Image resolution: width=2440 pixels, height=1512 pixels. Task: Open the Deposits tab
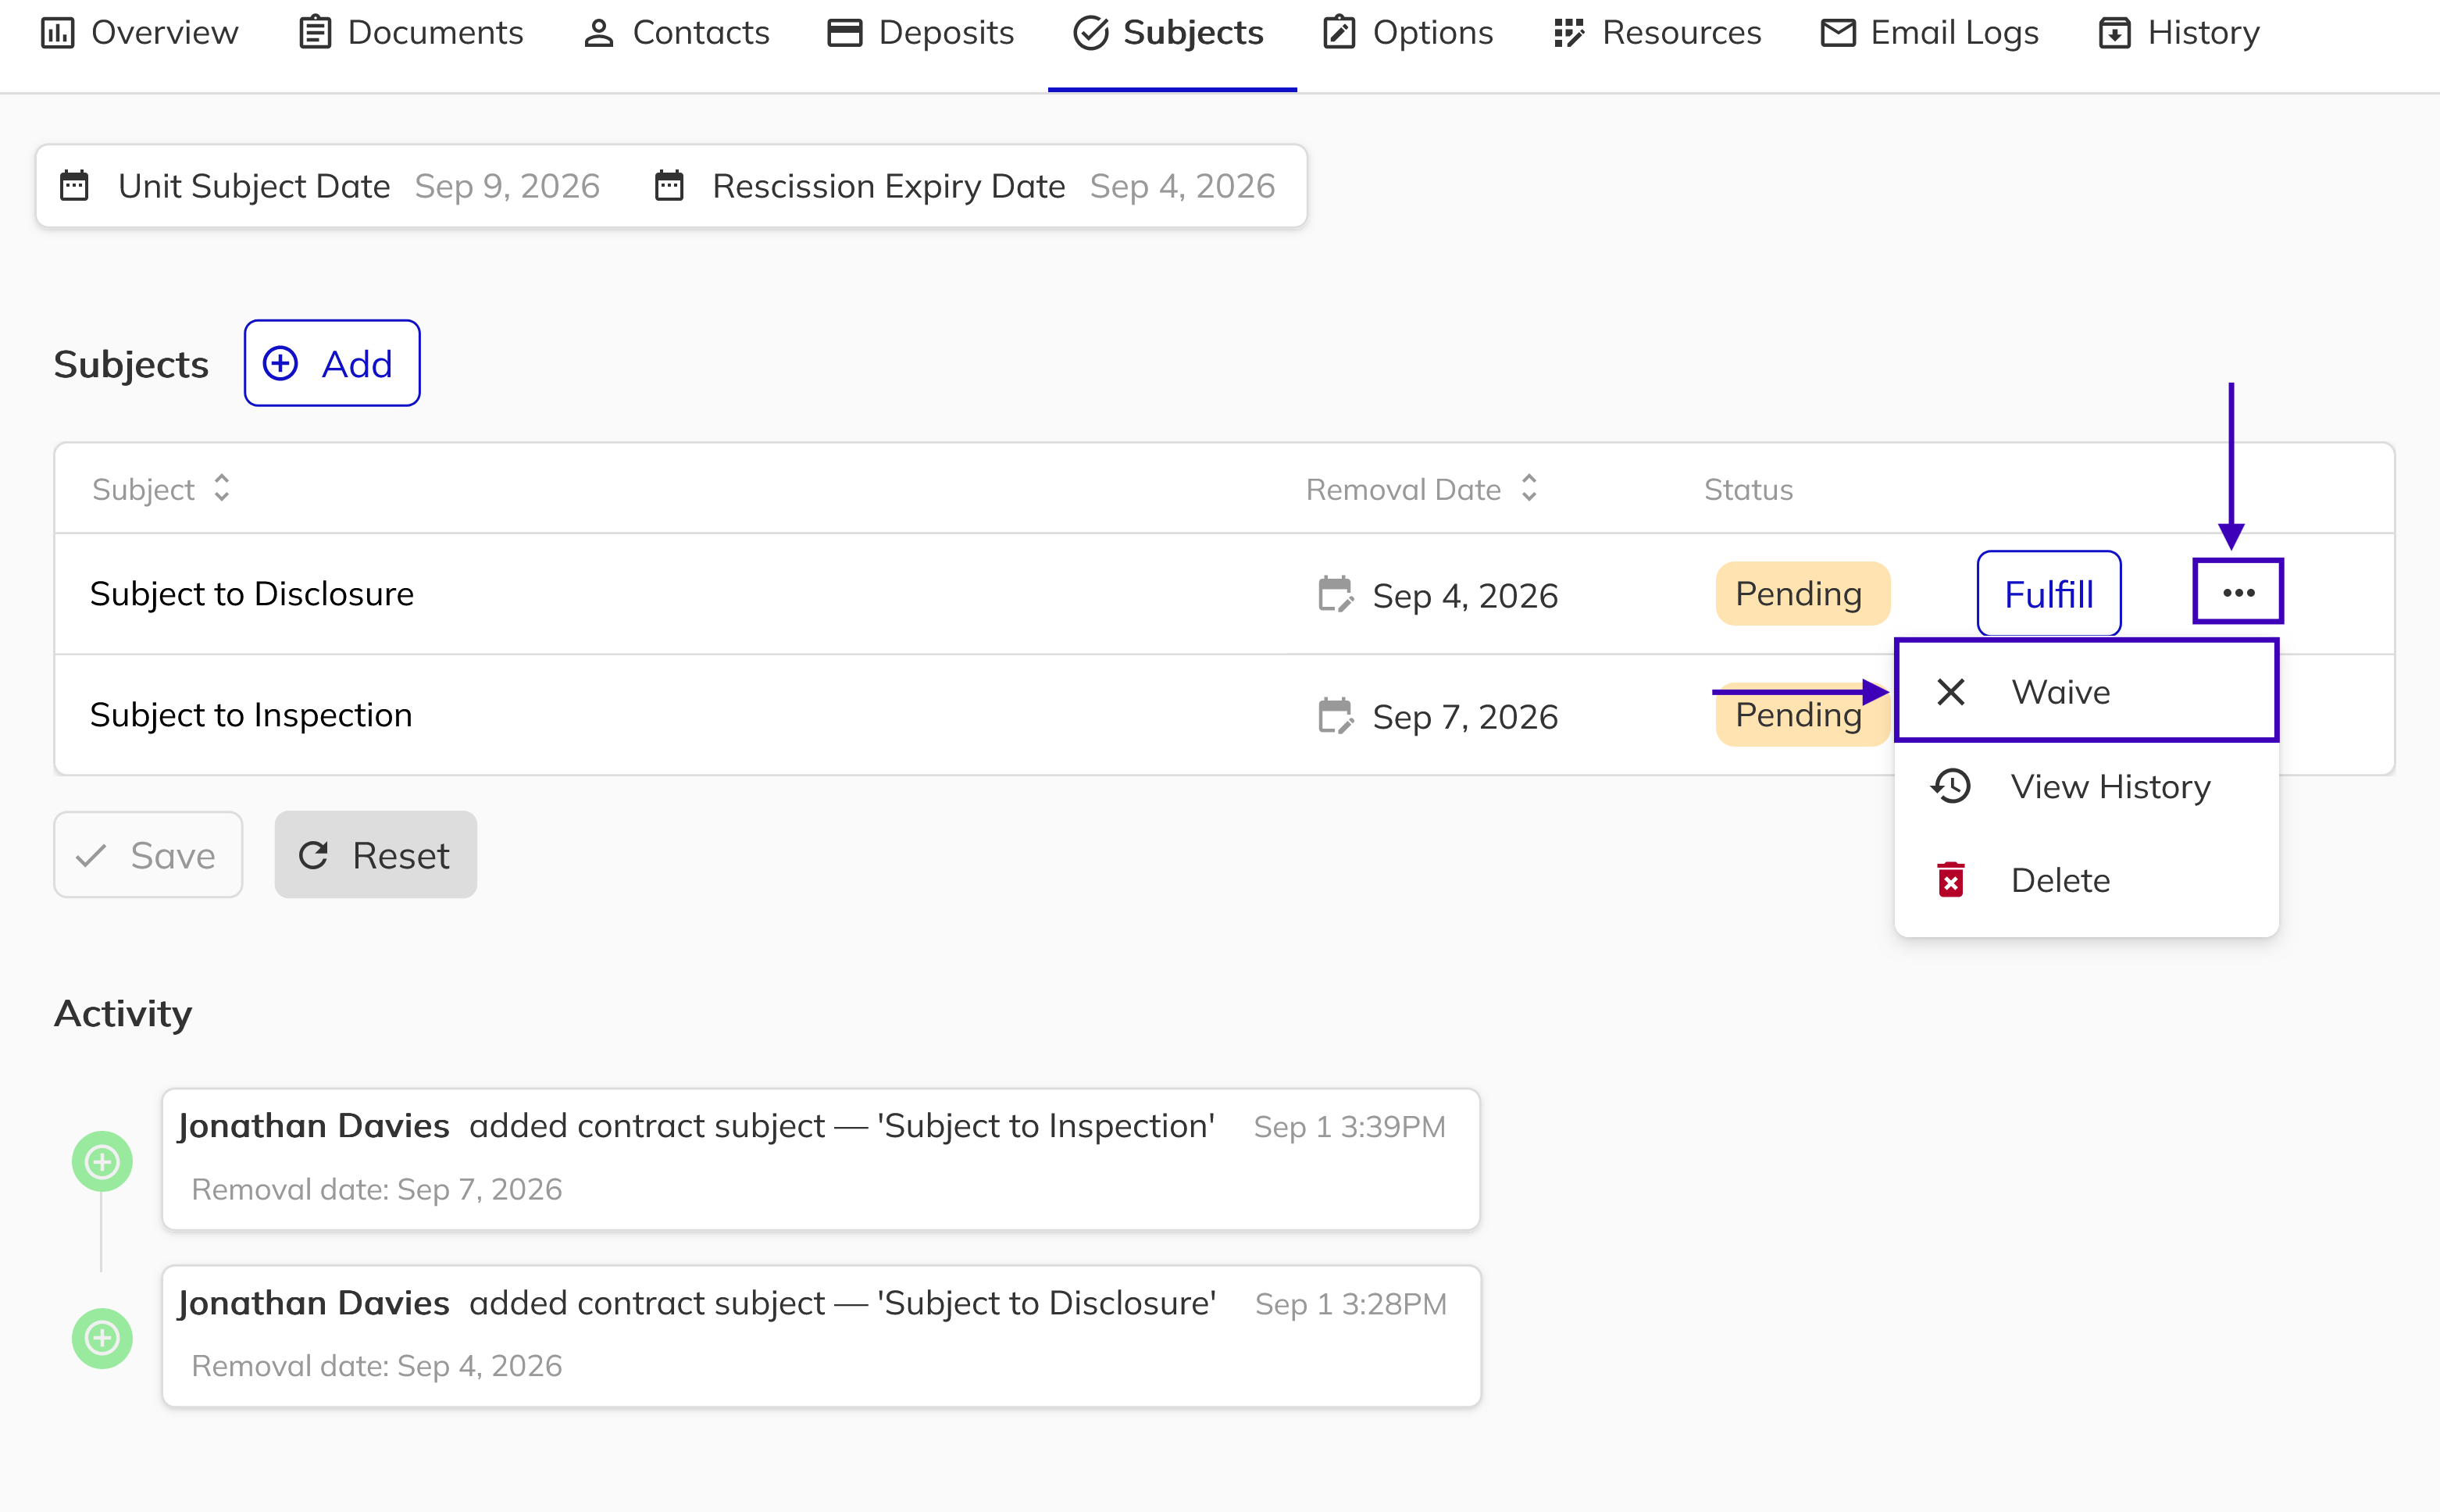[920, 33]
